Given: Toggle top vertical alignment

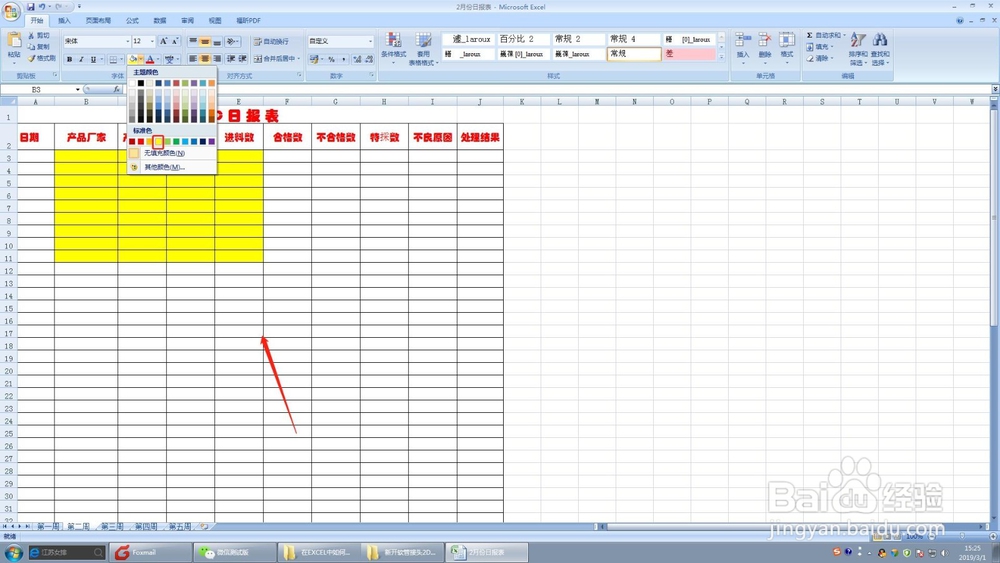Looking at the screenshot, I should pos(193,41).
